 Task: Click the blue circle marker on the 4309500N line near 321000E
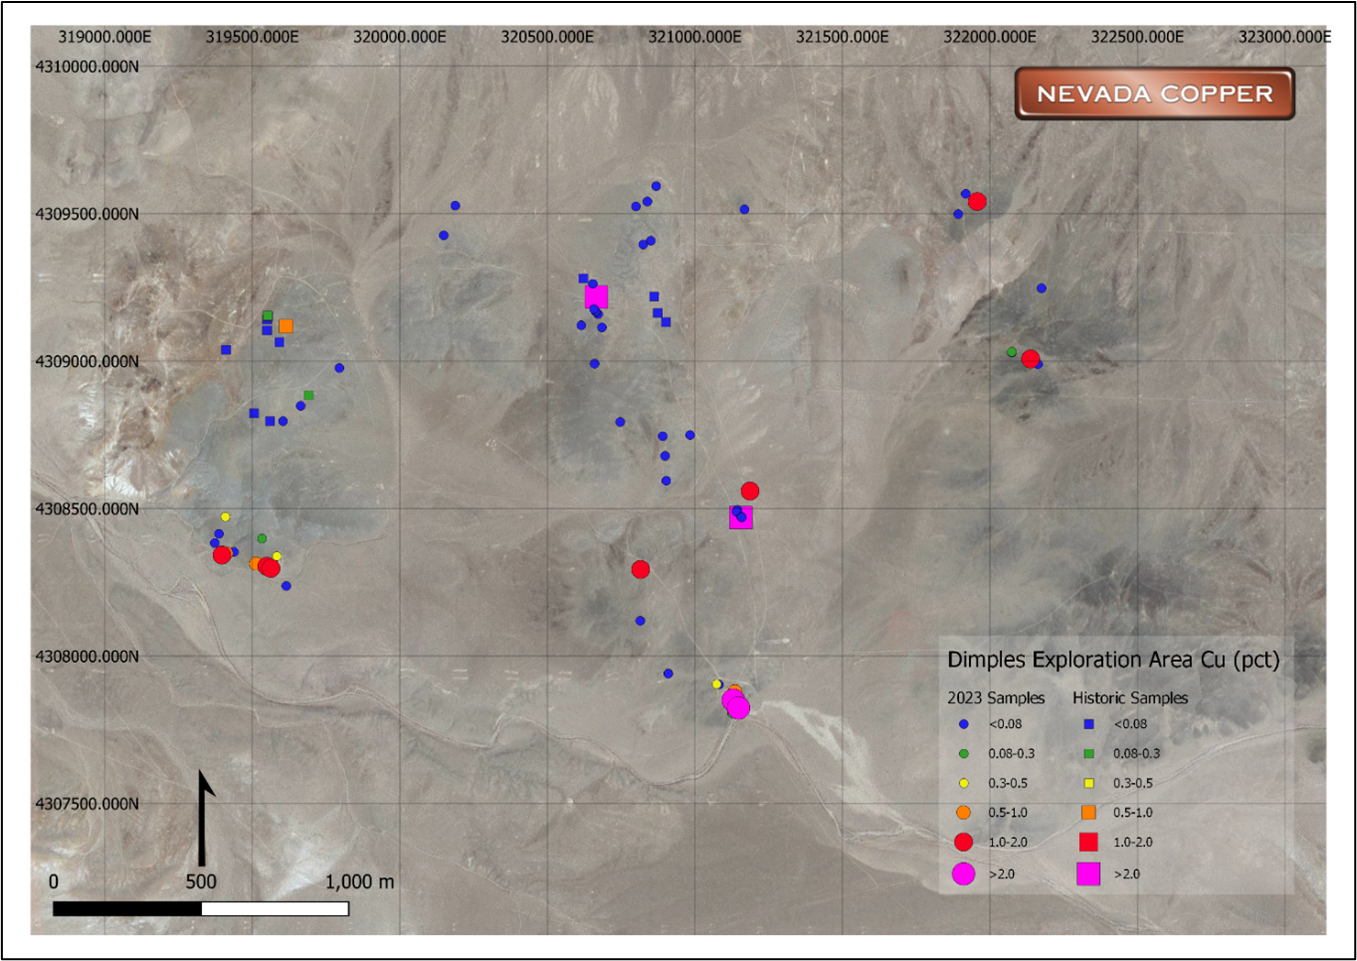click(744, 209)
